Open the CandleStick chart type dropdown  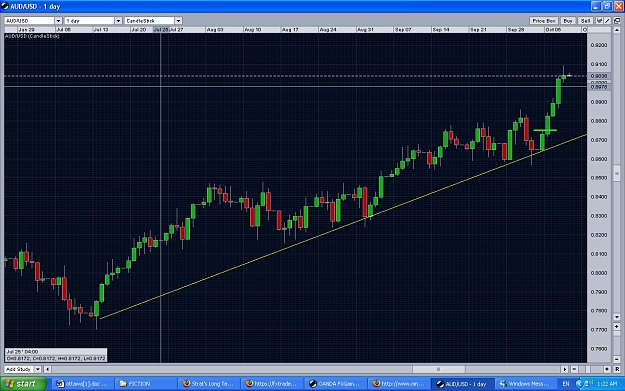[153, 21]
